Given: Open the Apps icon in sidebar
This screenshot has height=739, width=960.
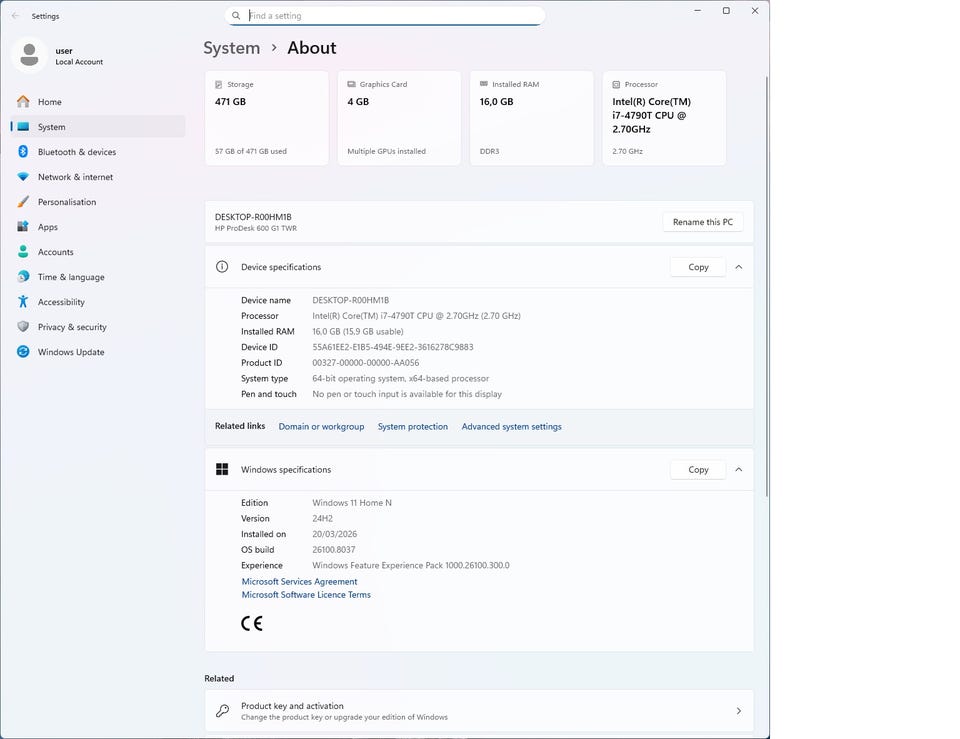Looking at the screenshot, I should (x=23, y=227).
